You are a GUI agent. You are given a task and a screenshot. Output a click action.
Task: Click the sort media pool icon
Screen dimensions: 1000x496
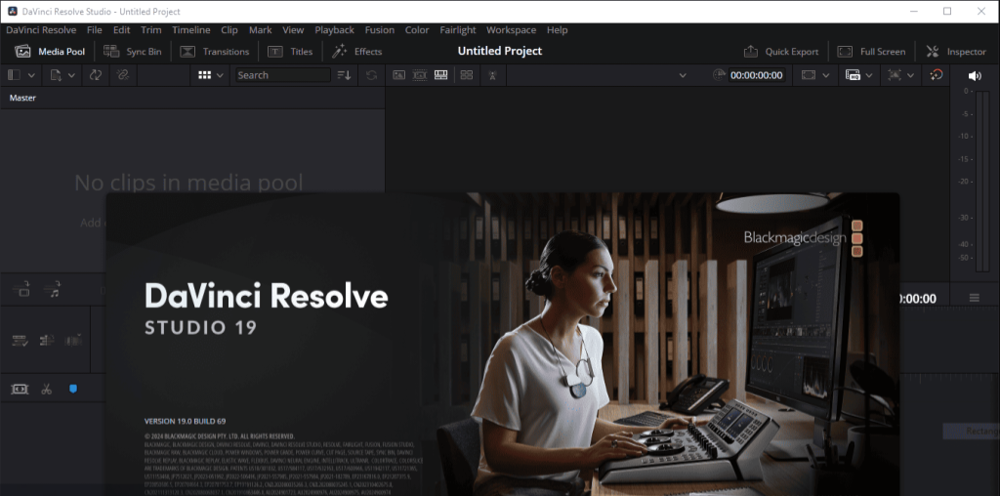coord(344,75)
